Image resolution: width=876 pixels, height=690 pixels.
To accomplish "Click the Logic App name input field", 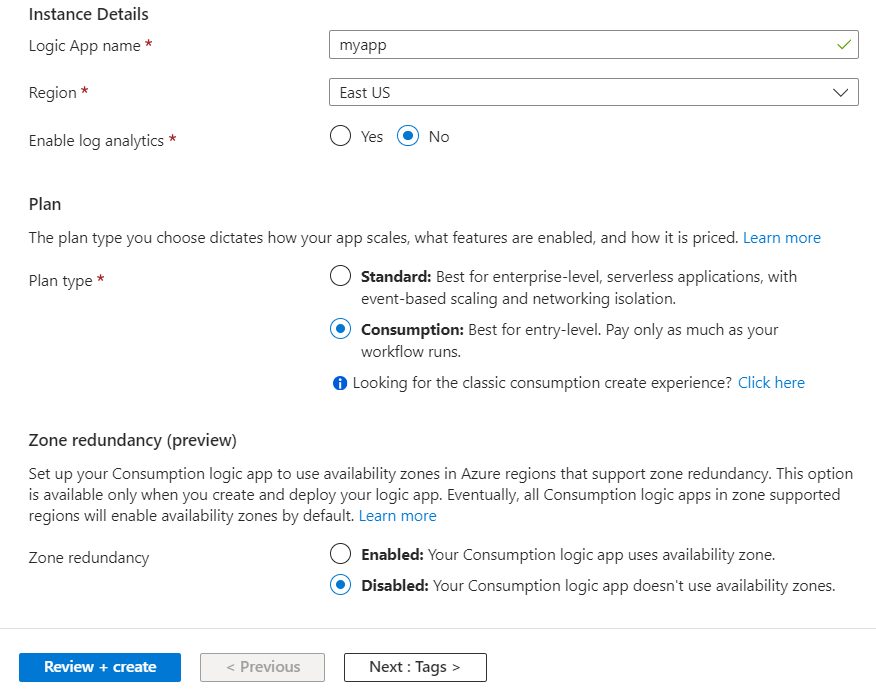I will [x=580, y=45].
